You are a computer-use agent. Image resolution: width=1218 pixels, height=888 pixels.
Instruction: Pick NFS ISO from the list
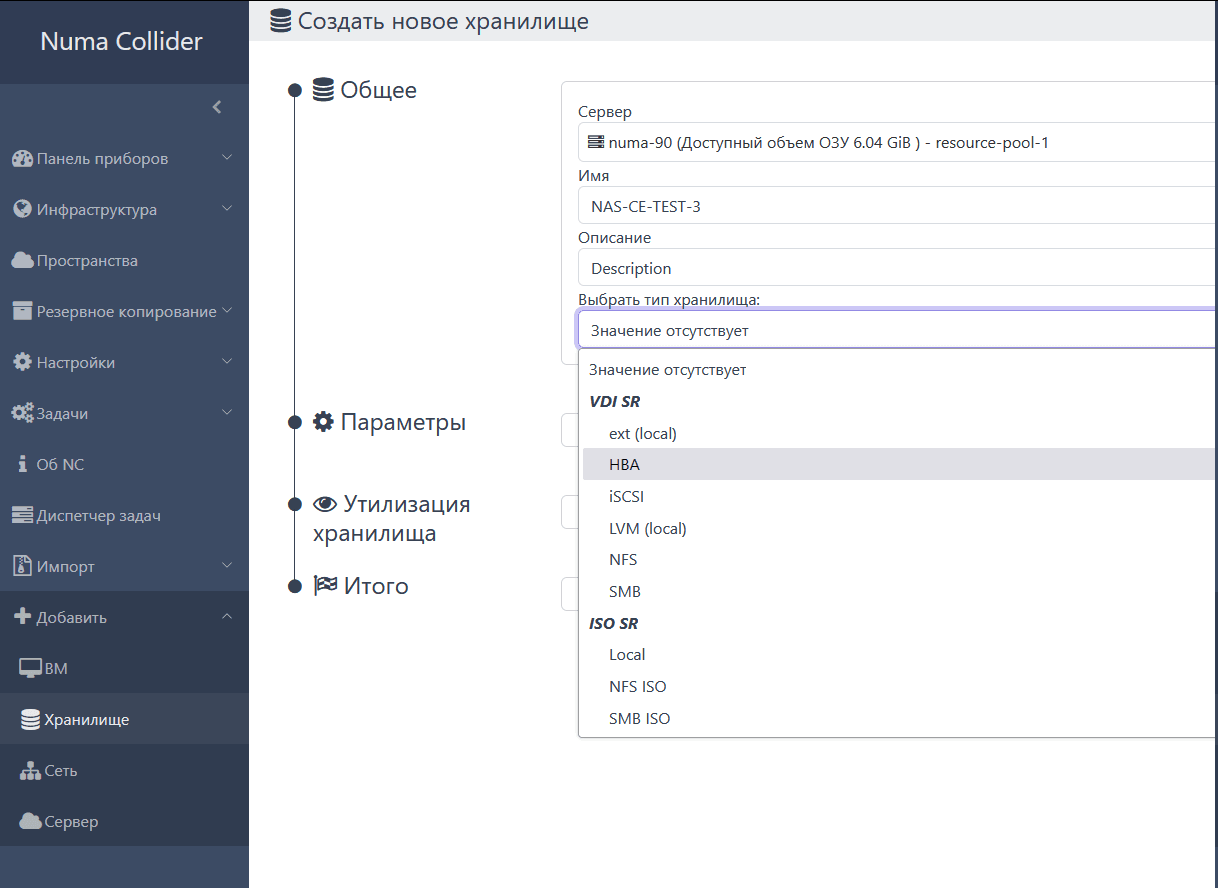click(637, 687)
